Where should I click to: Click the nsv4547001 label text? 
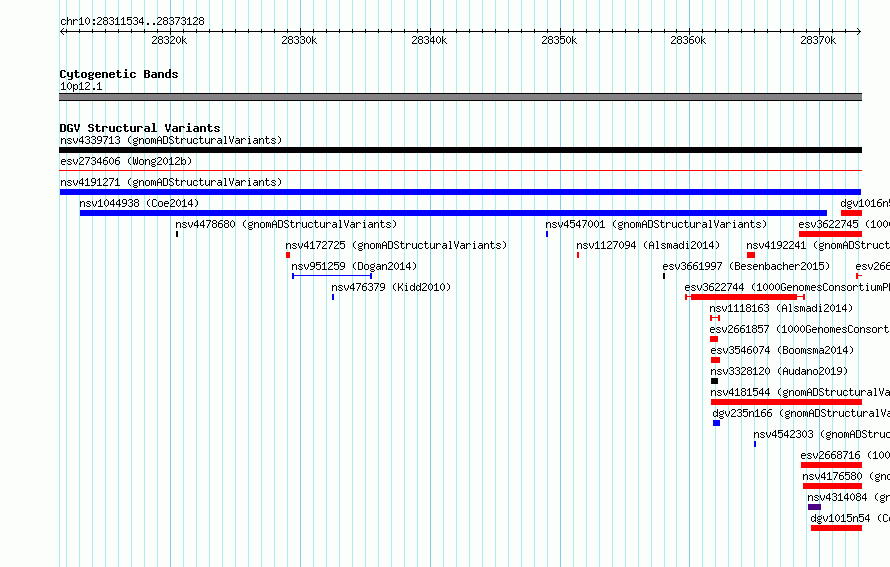tap(656, 224)
